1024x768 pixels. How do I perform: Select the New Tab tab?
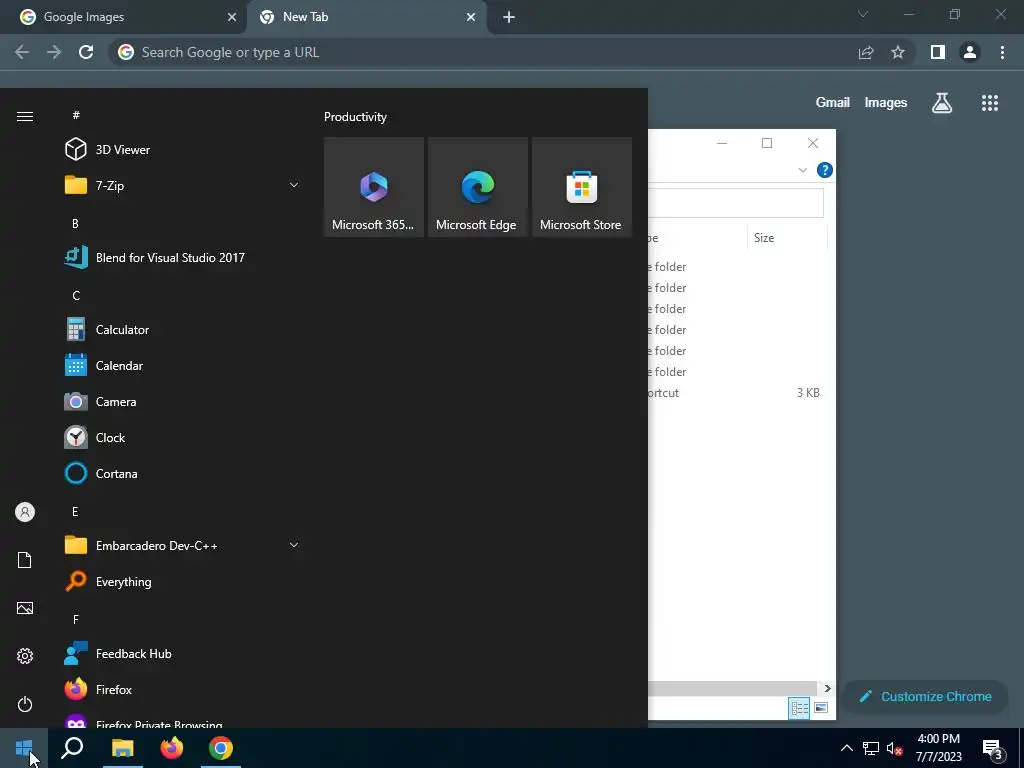tap(364, 17)
